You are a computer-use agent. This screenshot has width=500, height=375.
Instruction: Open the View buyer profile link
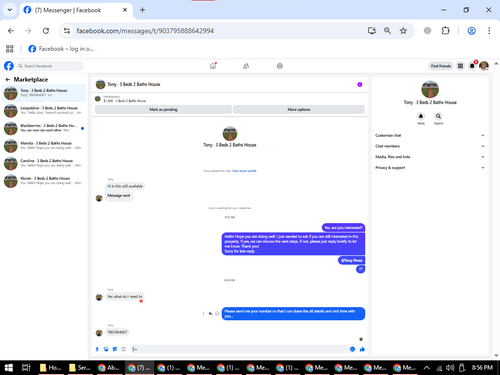point(244,171)
